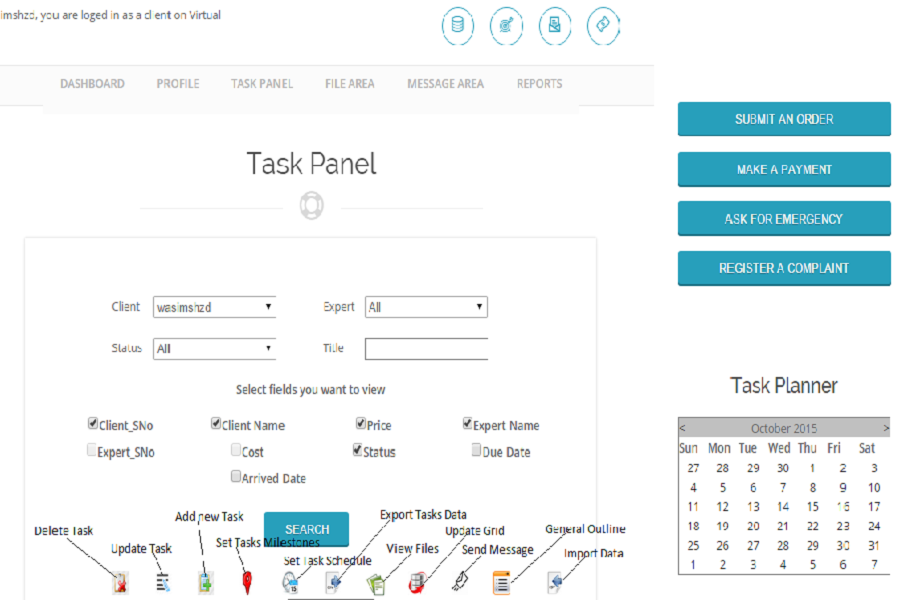Open the General Outline icon

[502, 583]
